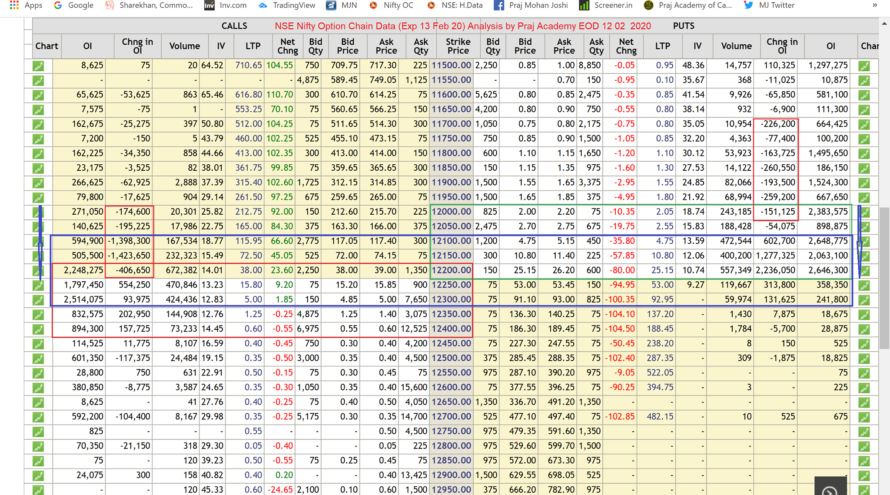Click calls LTP value 710.65
This screenshot has width=890, height=495.
click(249, 65)
